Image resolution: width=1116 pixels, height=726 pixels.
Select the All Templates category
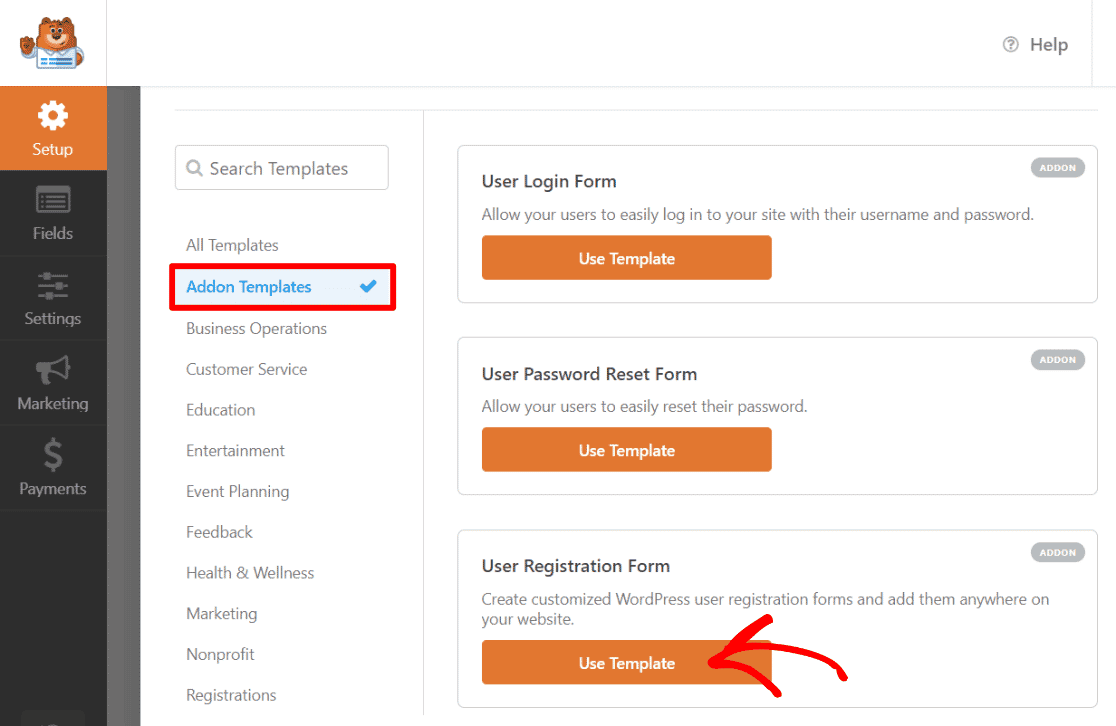(x=232, y=245)
